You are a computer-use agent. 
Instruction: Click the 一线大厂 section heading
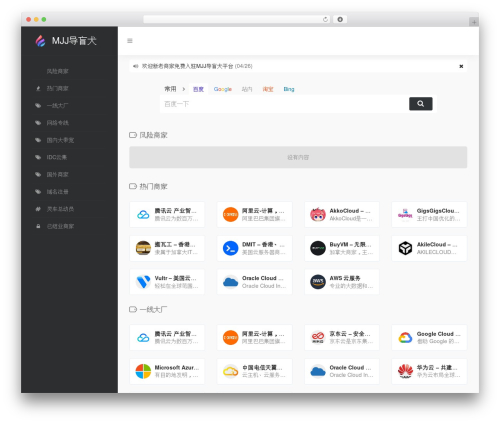click(153, 309)
